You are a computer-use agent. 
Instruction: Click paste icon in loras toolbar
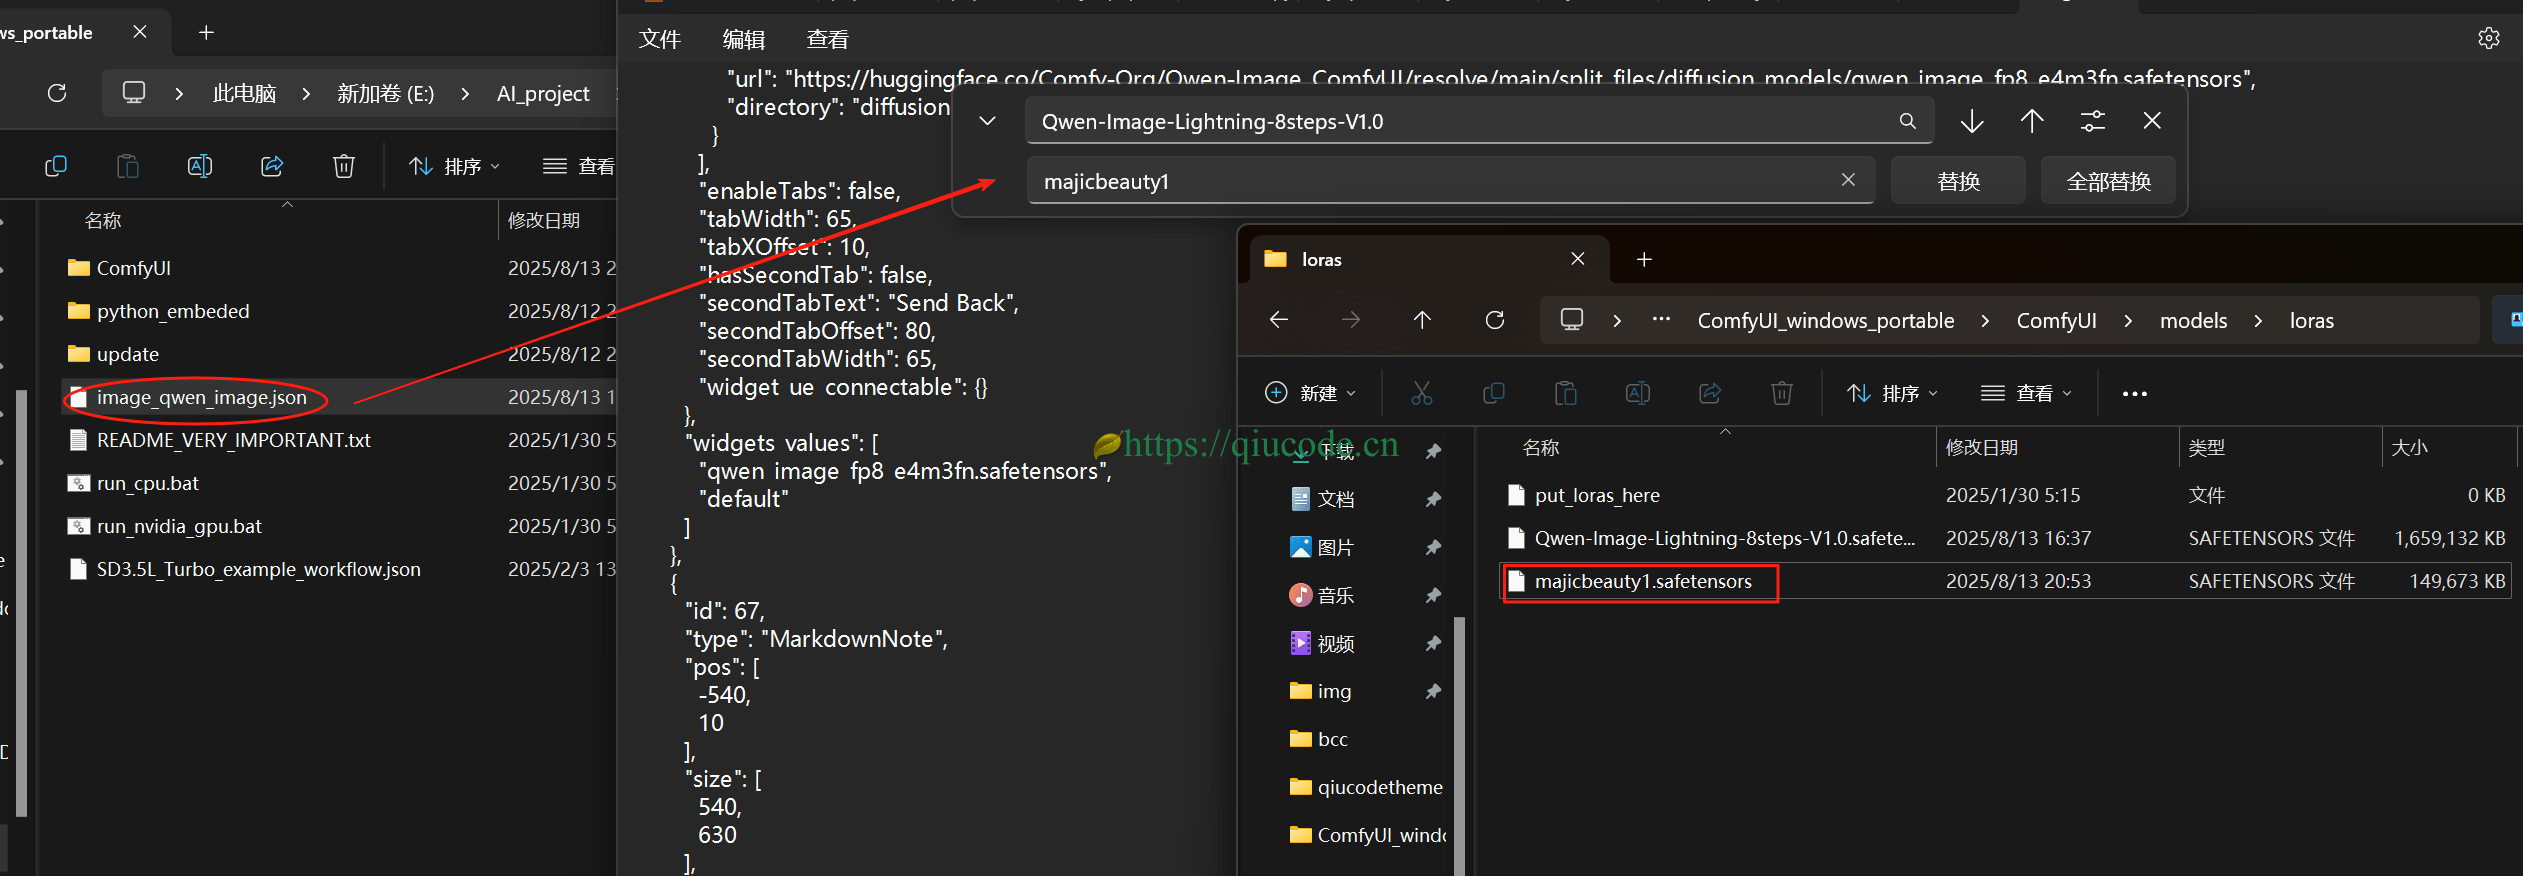tap(1566, 393)
